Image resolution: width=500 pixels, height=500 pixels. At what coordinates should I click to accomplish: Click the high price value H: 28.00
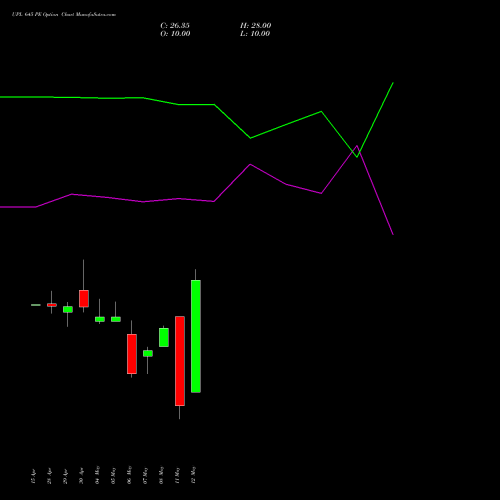(256, 26)
